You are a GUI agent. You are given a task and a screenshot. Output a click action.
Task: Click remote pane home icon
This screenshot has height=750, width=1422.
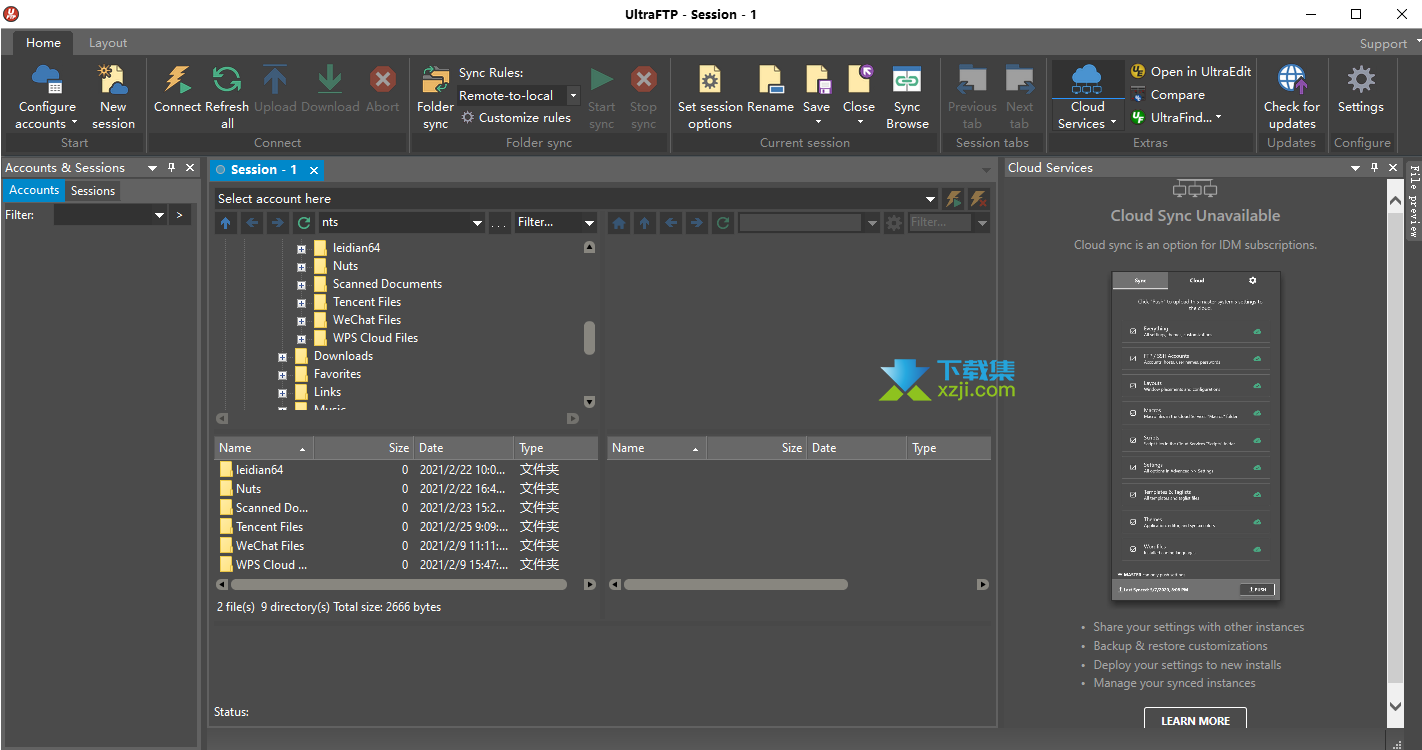619,223
